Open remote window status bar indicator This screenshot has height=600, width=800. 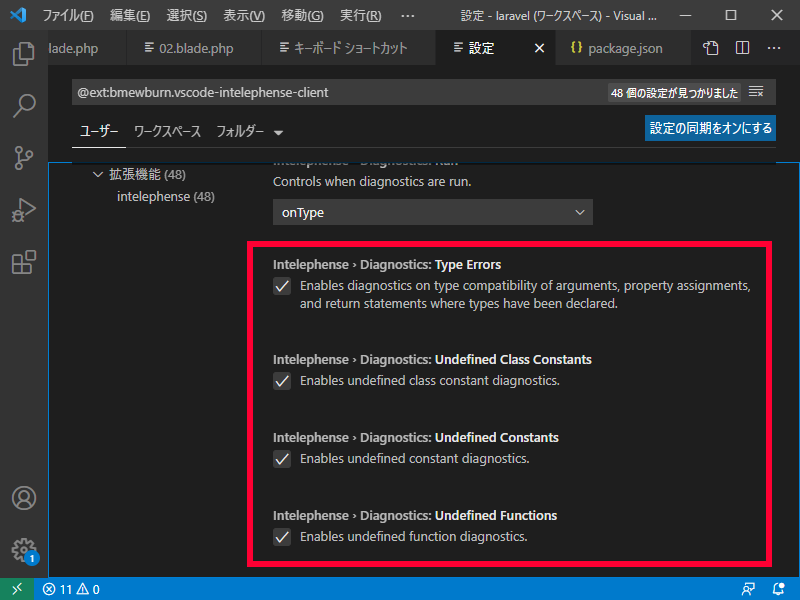tap(17, 589)
